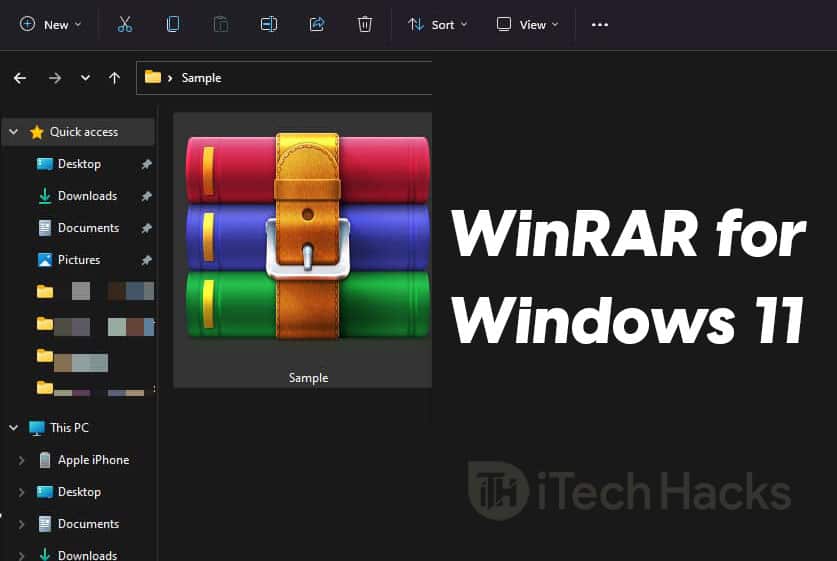Open the New dropdown menu
The image size is (837, 561).
click(x=51, y=24)
